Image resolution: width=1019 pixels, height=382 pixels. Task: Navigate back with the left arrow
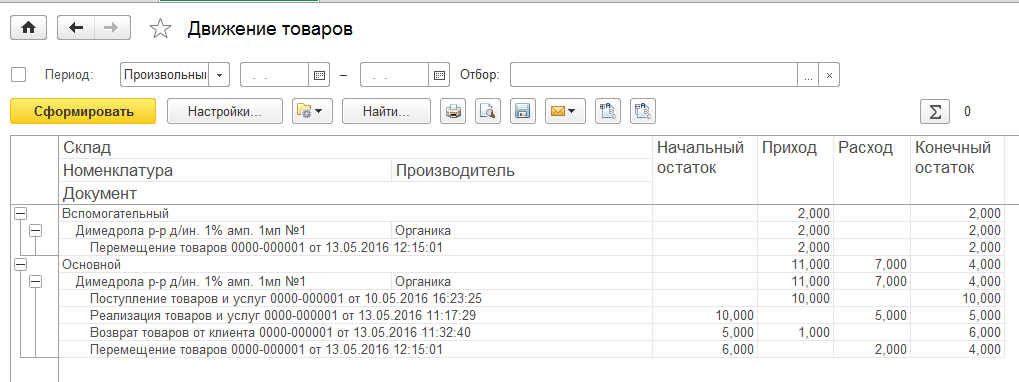[x=76, y=28]
